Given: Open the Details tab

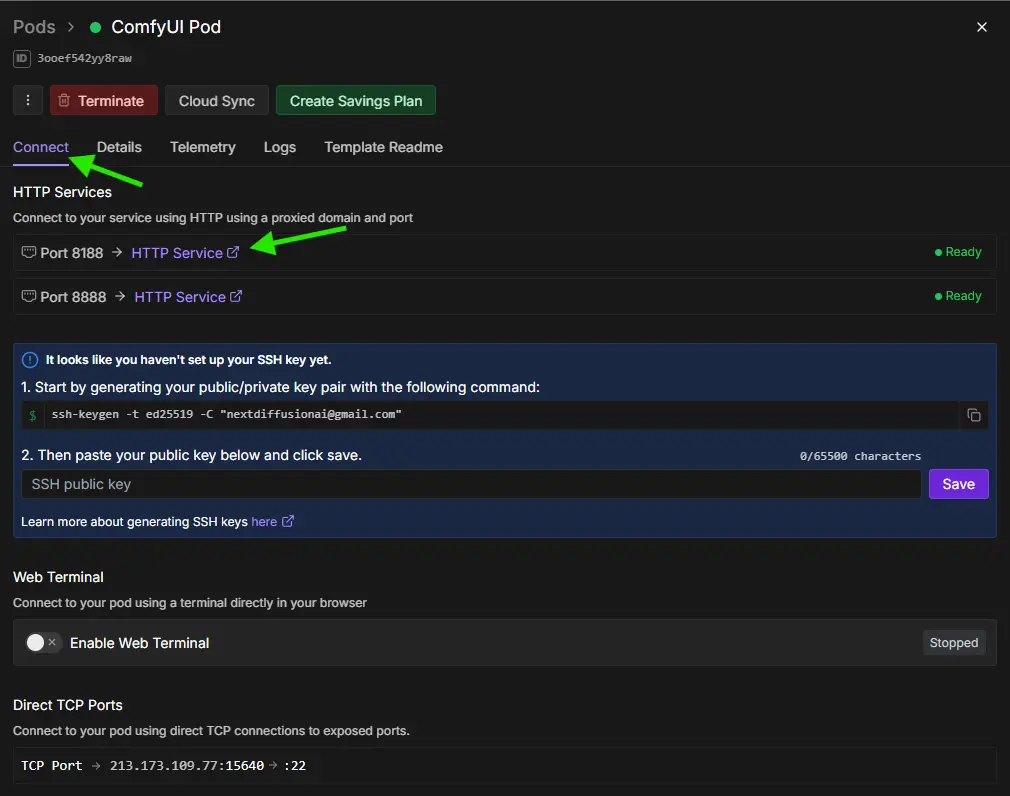Looking at the screenshot, I should coord(119,147).
